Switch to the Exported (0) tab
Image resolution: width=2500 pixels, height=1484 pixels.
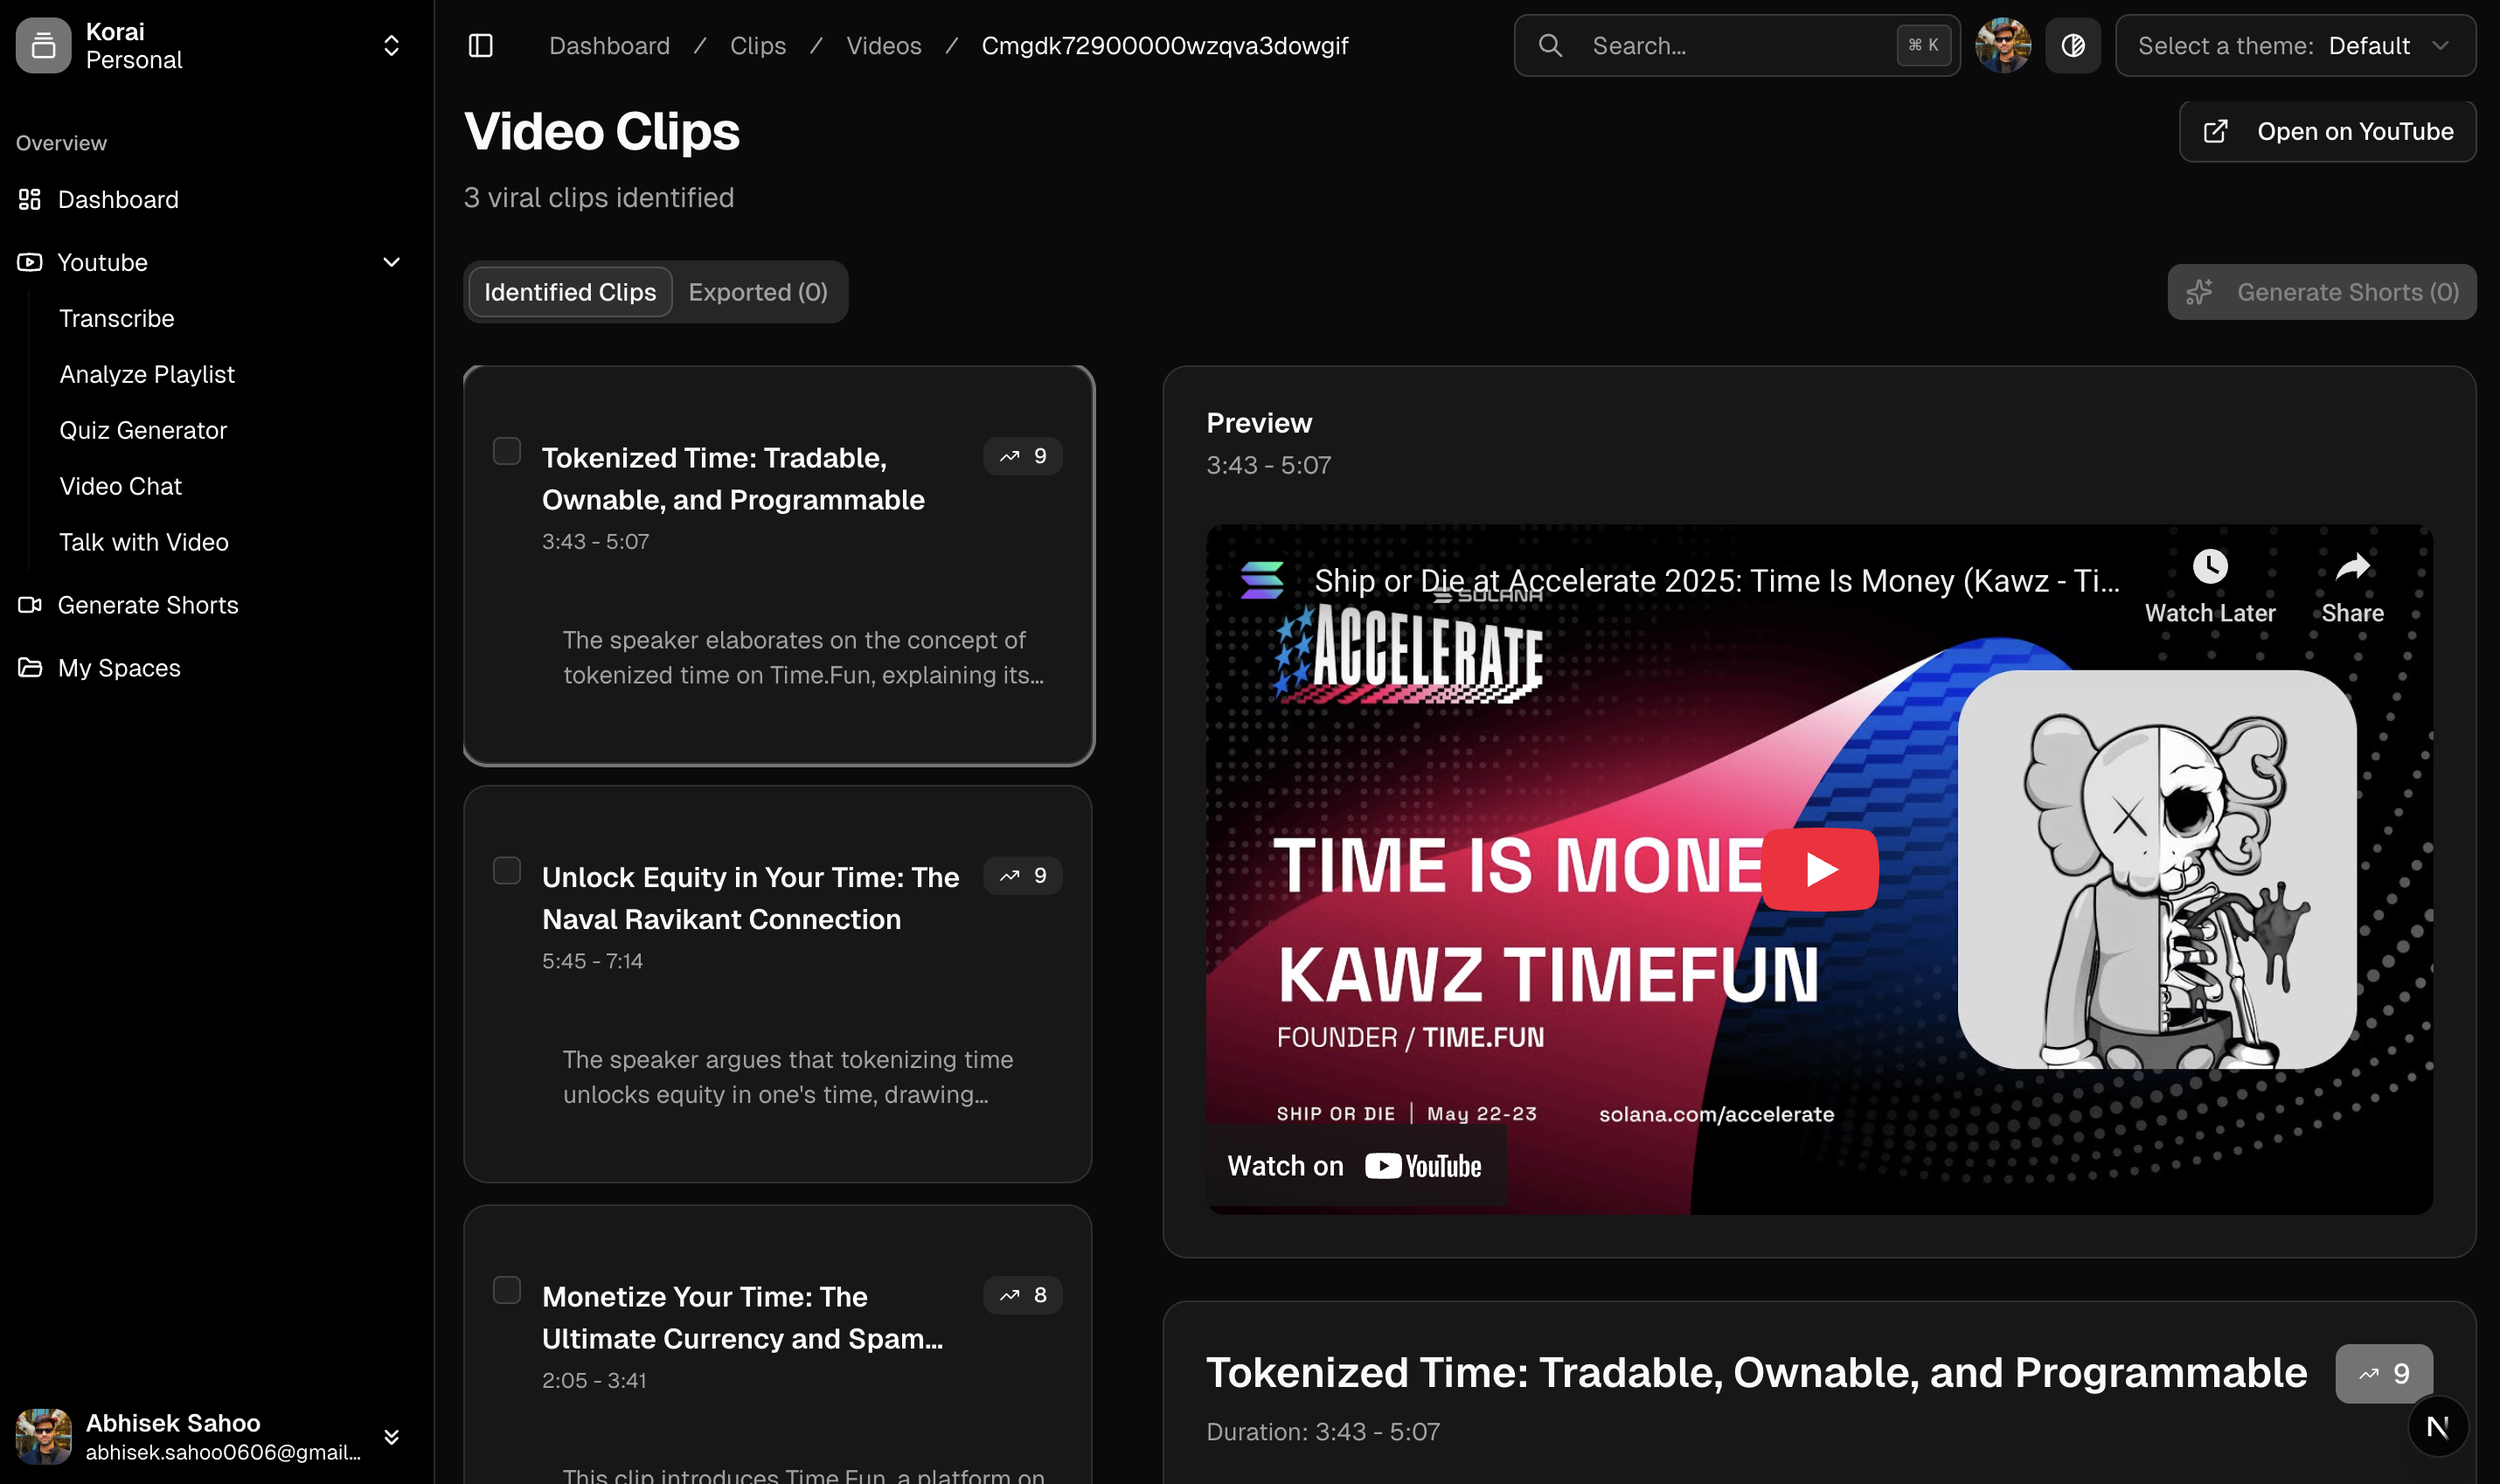point(757,292)
